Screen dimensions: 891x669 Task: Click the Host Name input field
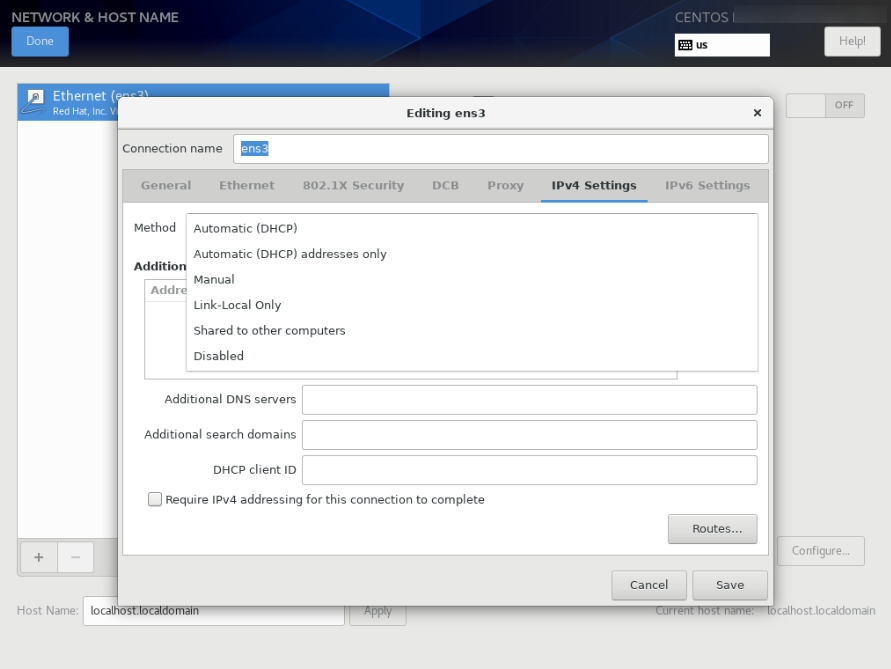pos(214,611)
